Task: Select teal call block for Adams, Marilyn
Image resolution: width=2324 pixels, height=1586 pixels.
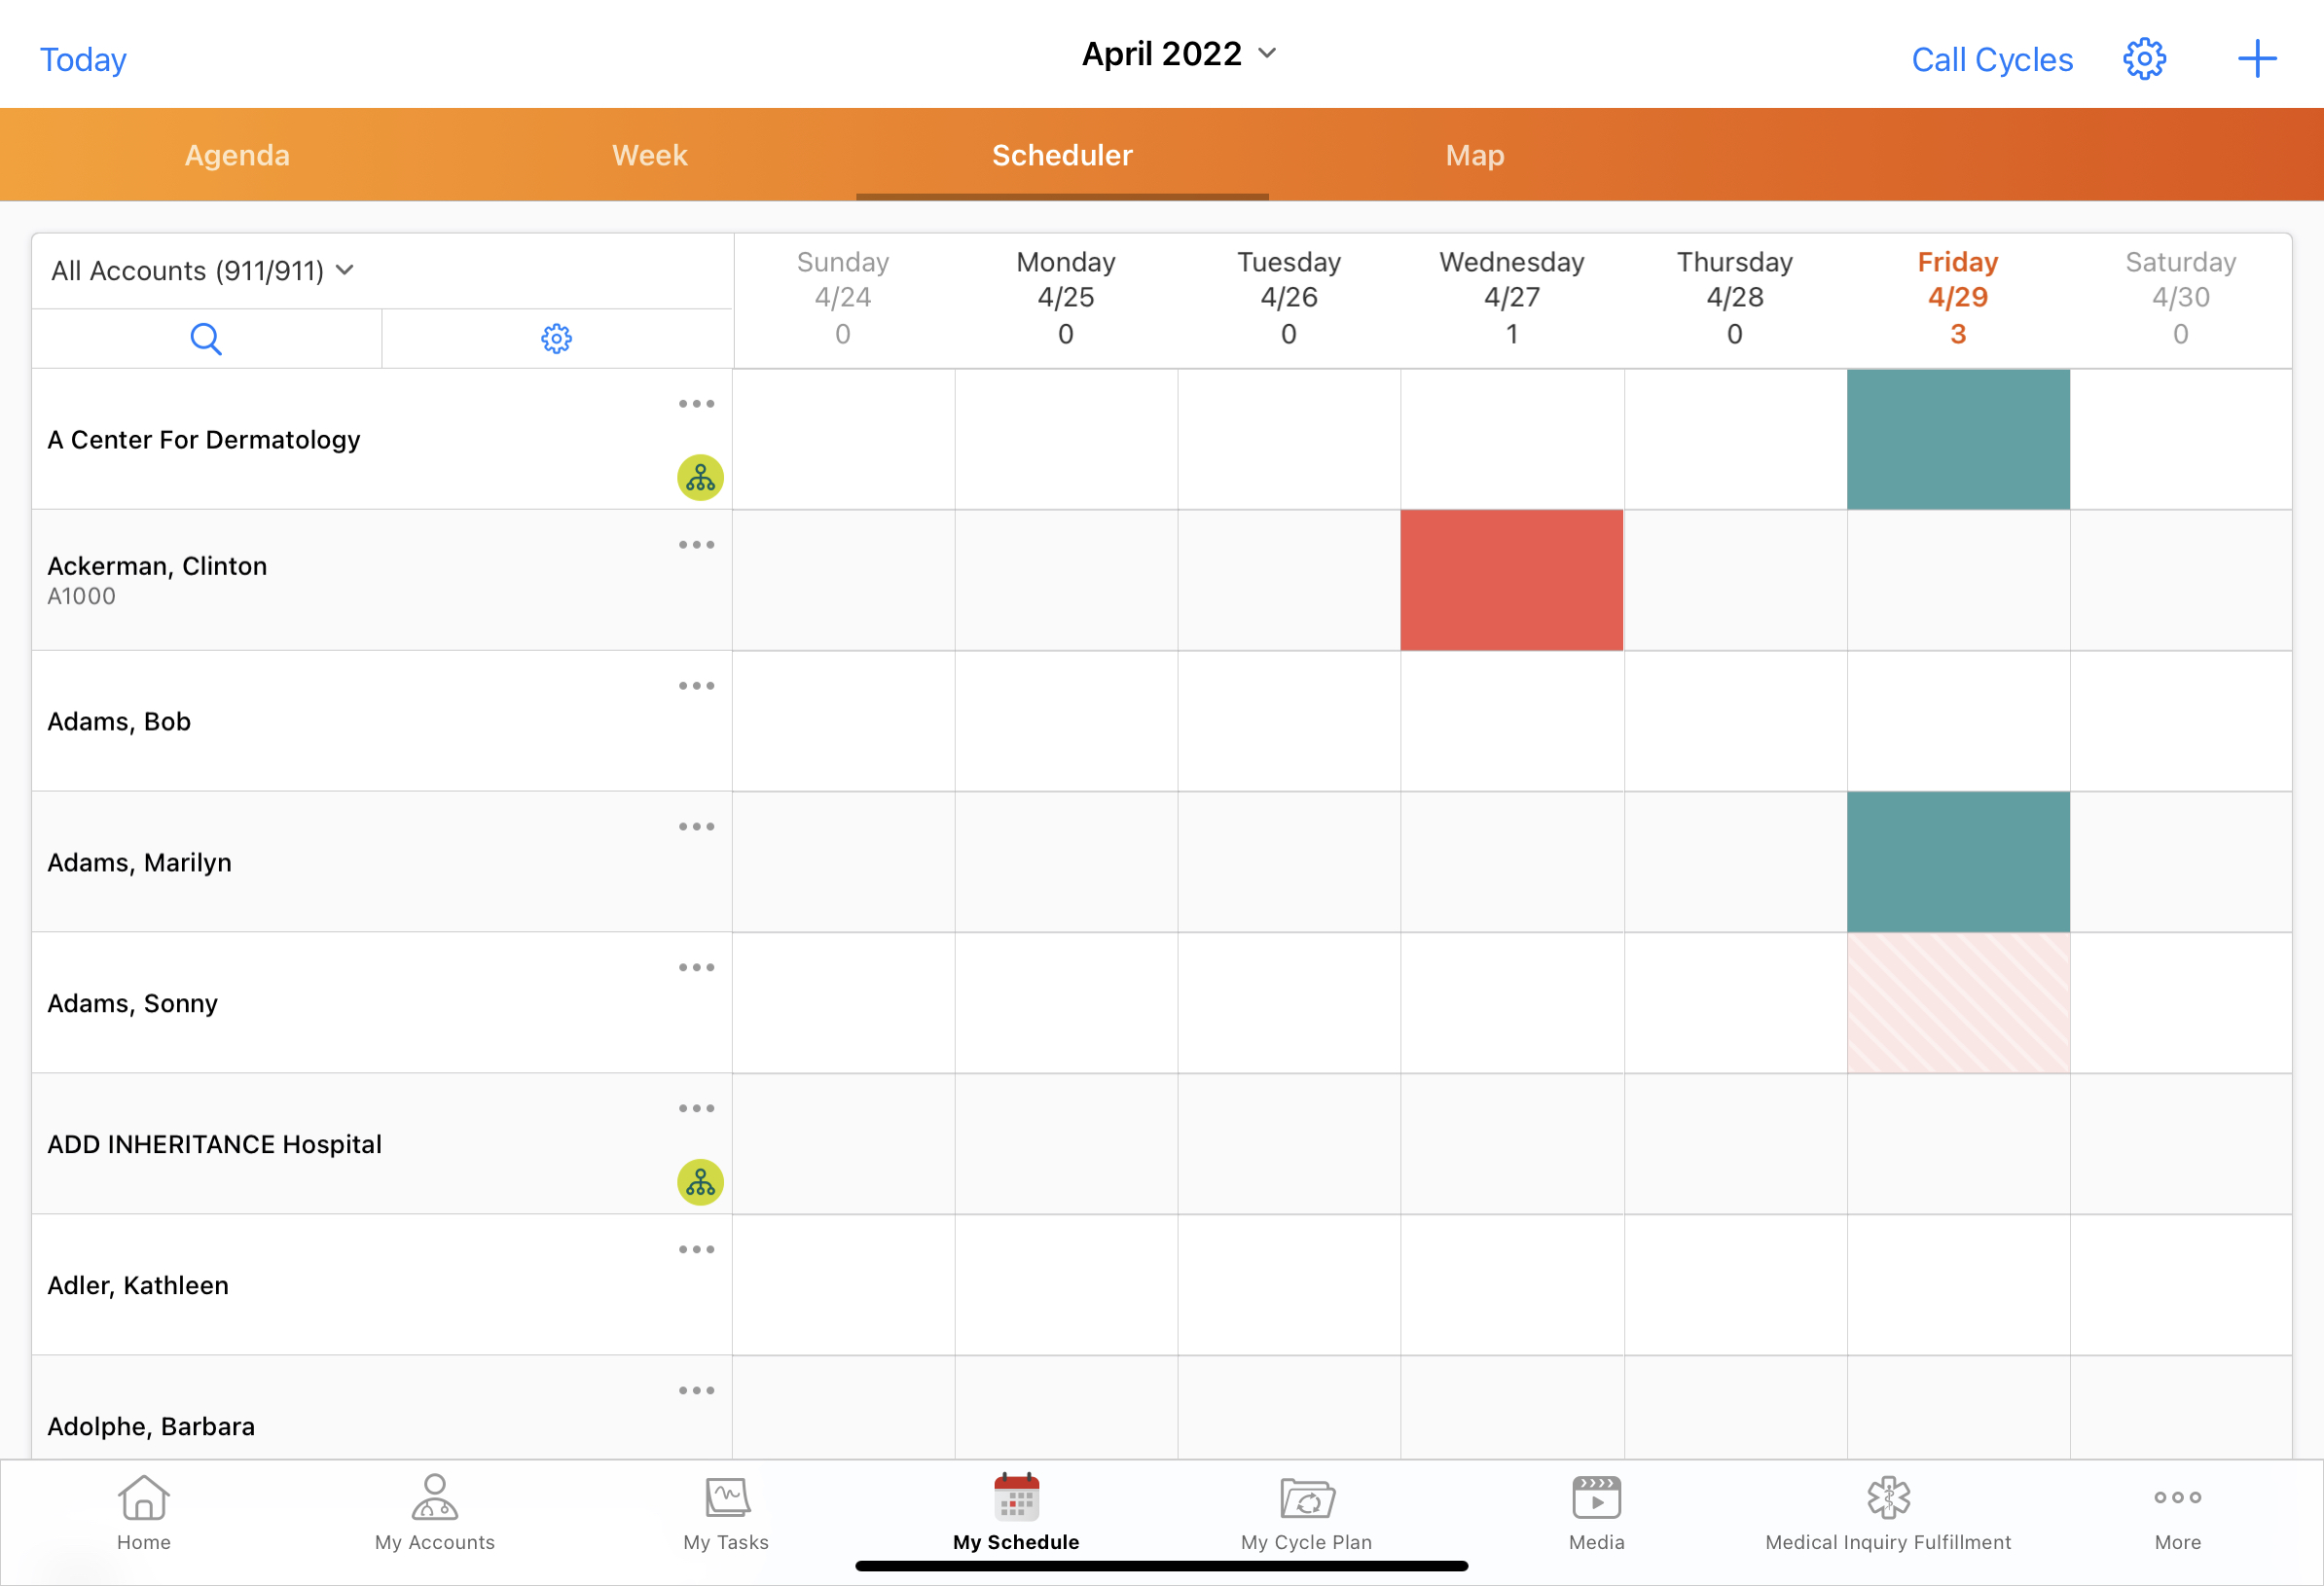Action: tap(1957, 862)
